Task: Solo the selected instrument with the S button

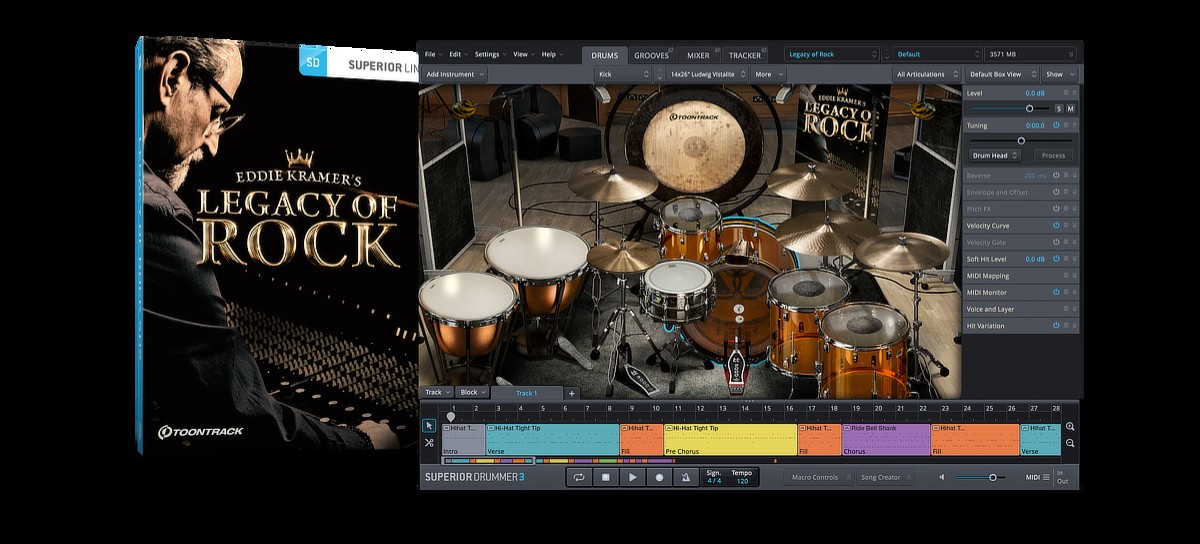Action: coord(1059,109)
